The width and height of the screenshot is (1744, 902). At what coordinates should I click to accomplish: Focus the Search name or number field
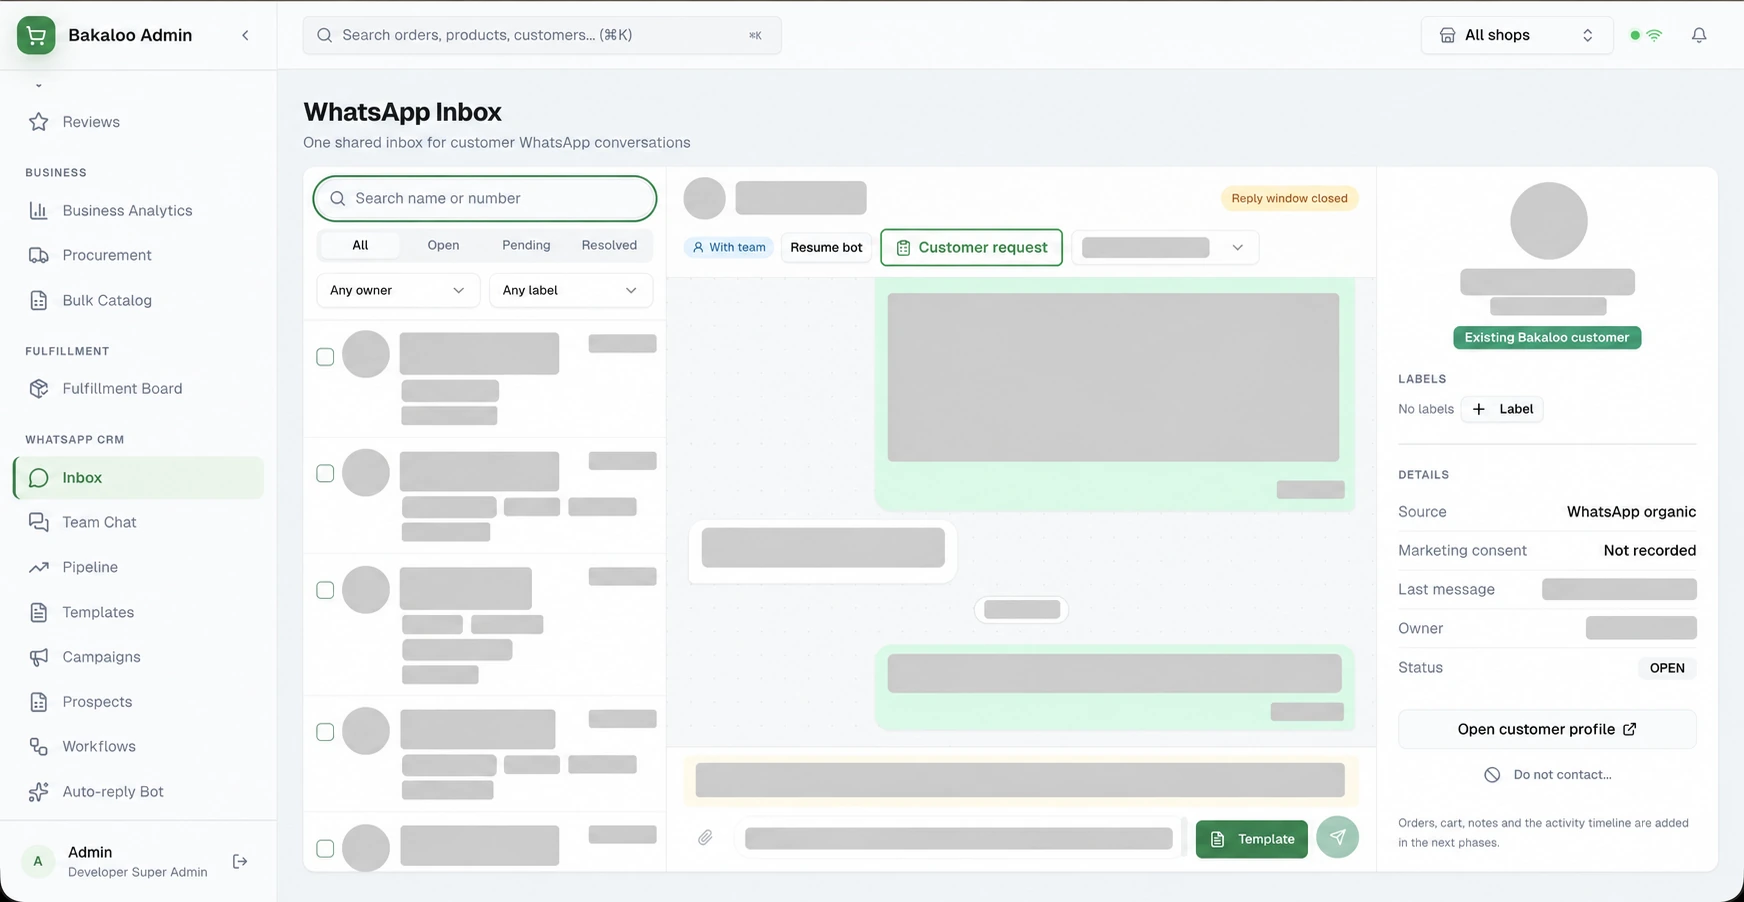[x=485, y=198]
